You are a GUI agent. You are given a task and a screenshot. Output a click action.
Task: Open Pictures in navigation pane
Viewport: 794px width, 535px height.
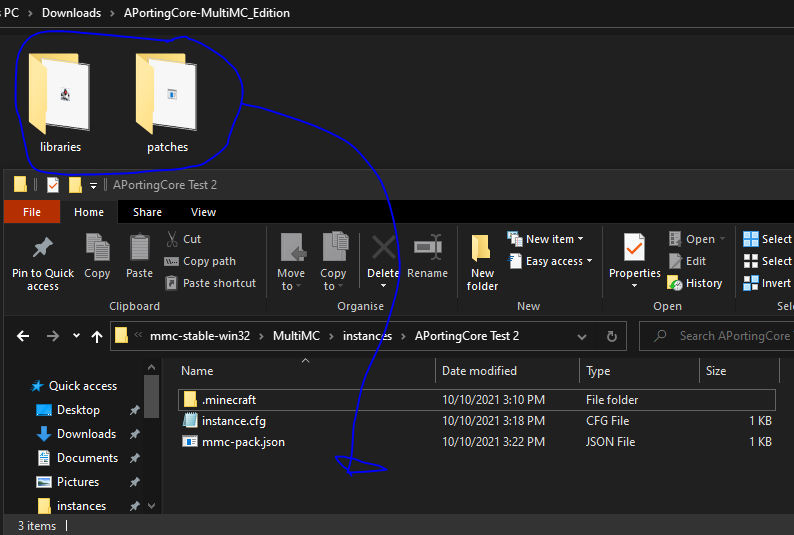tap(68, 482)
